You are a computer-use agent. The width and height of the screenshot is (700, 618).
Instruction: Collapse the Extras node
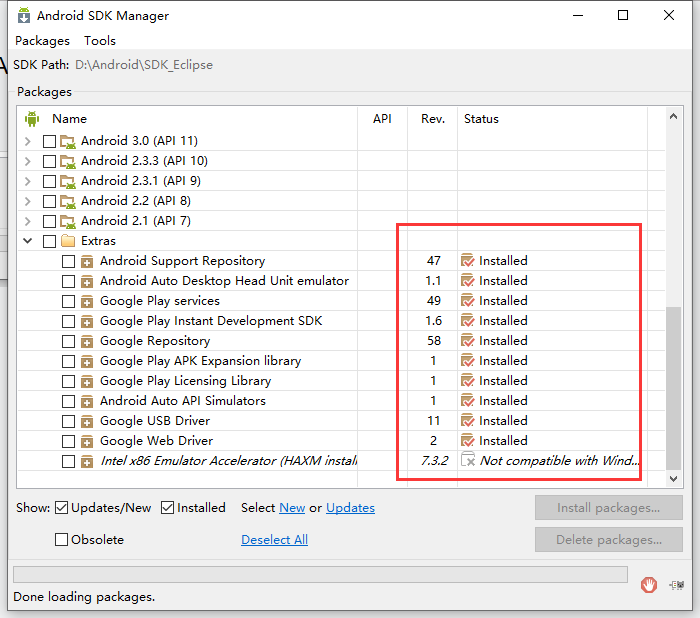[28, 241]
